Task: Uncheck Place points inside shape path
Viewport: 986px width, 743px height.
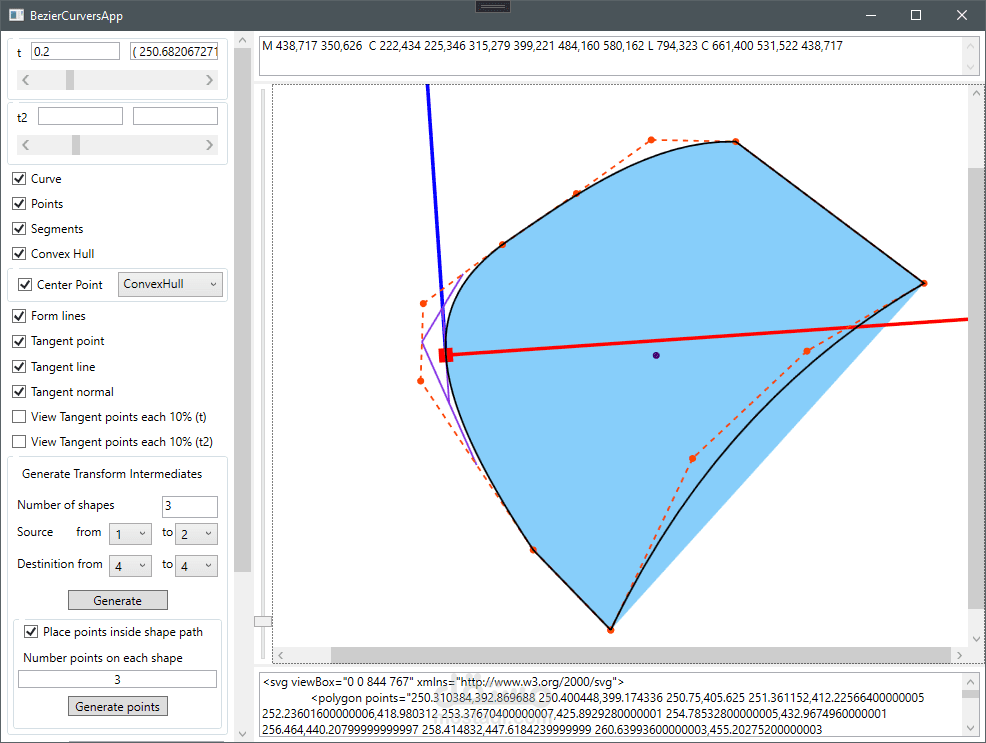Action: pyautogui.click(x=31, y=631)
